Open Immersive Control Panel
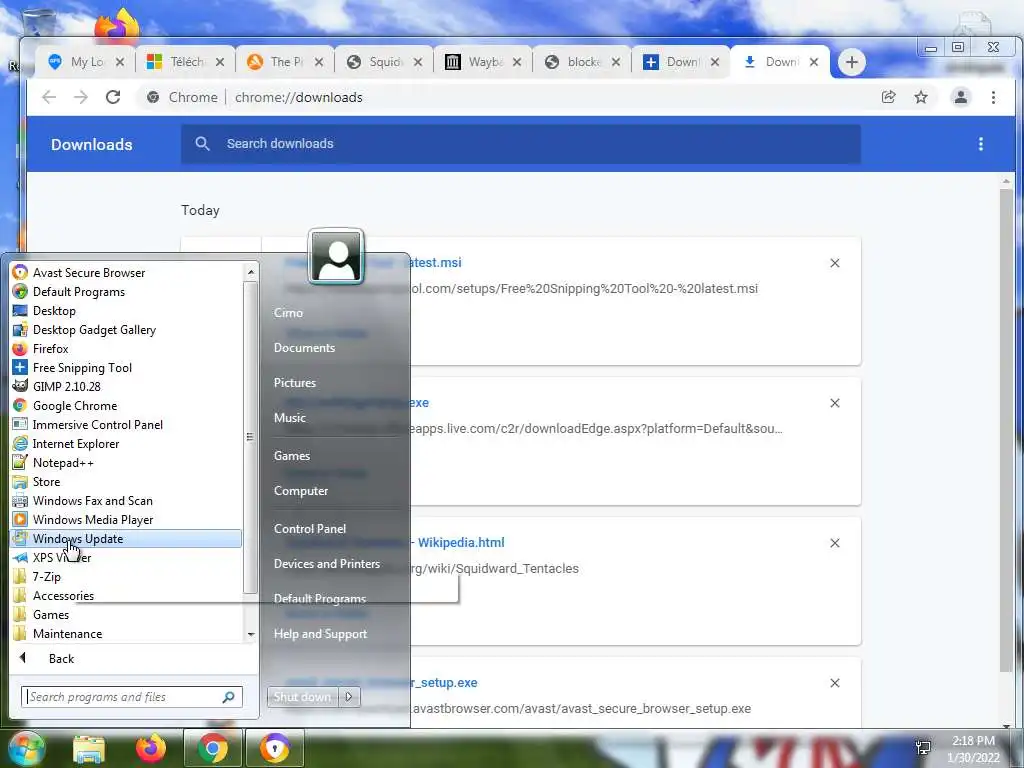This screenshot has height=768, width=1024. click(97, 424)
